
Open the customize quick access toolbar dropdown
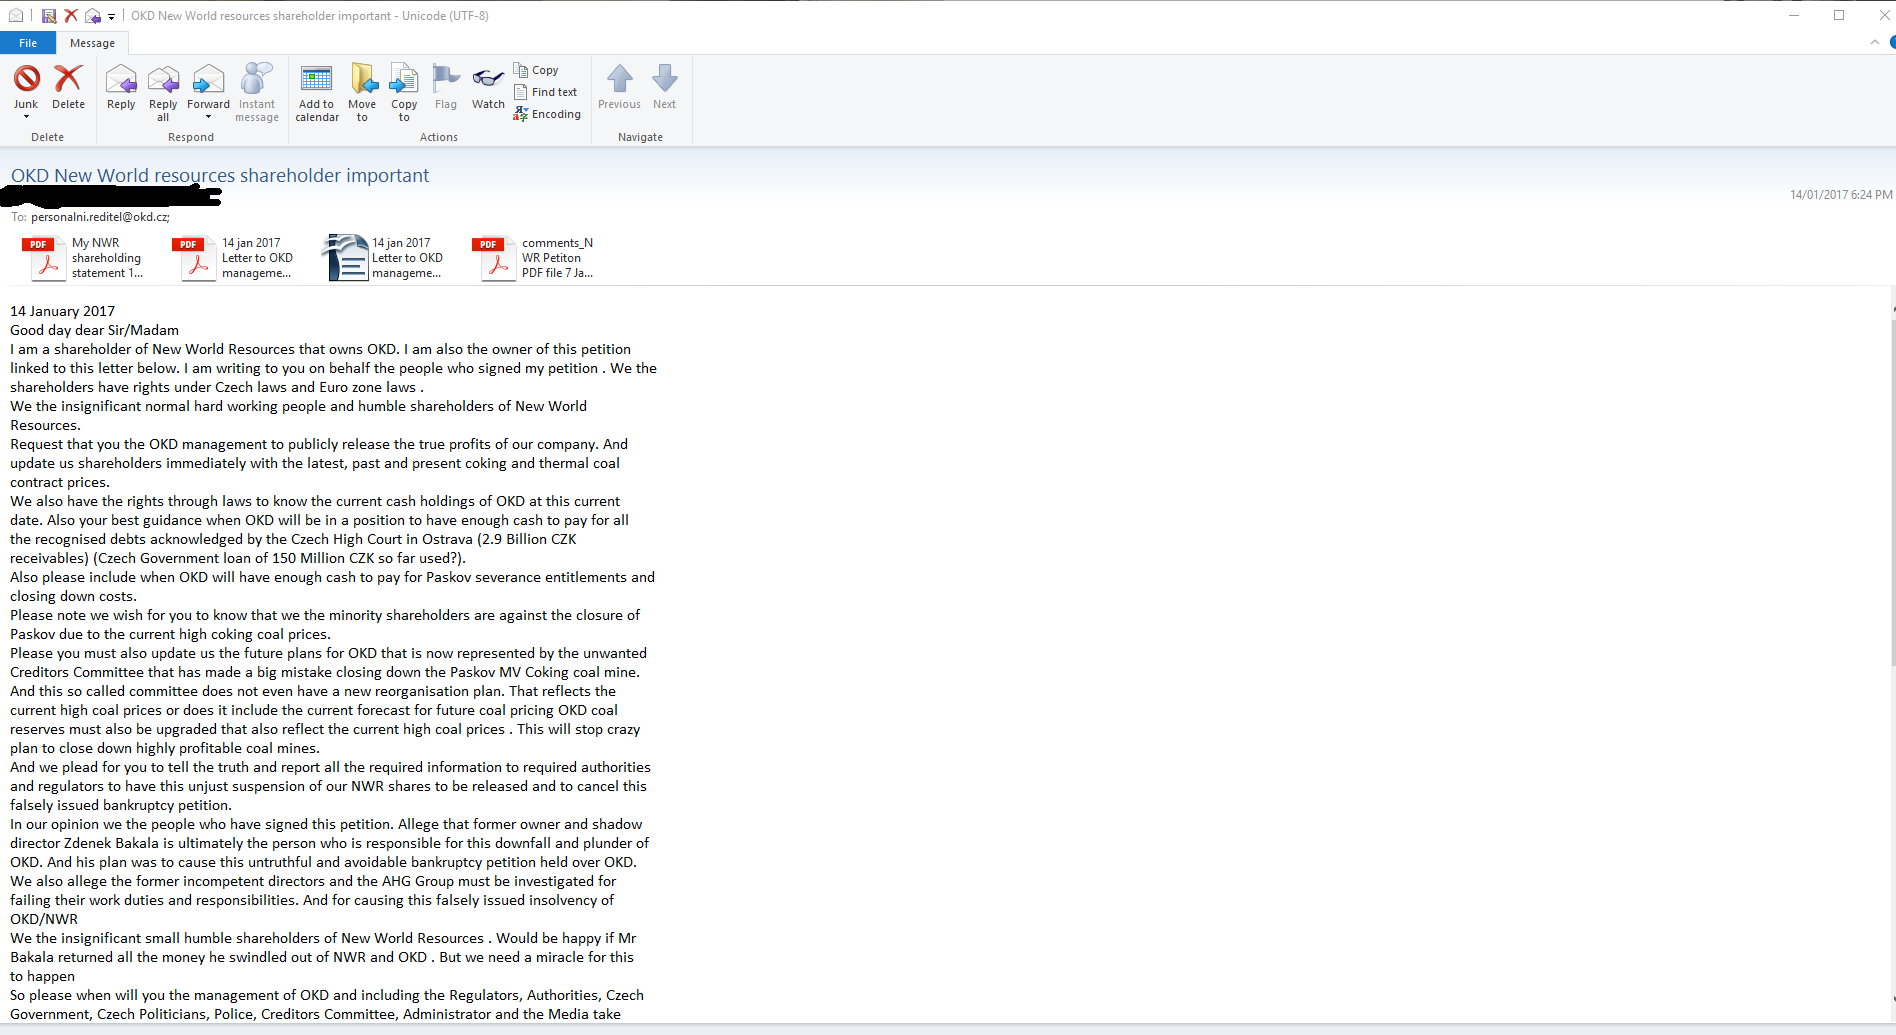pos(111,16)
